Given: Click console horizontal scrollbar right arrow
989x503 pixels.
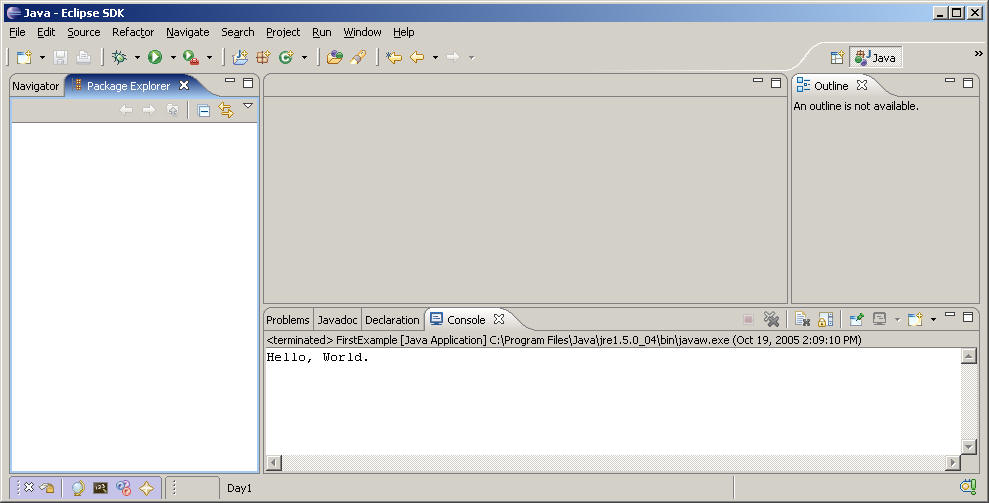Looking at the screenshot, I should click(x=952, y=463).
